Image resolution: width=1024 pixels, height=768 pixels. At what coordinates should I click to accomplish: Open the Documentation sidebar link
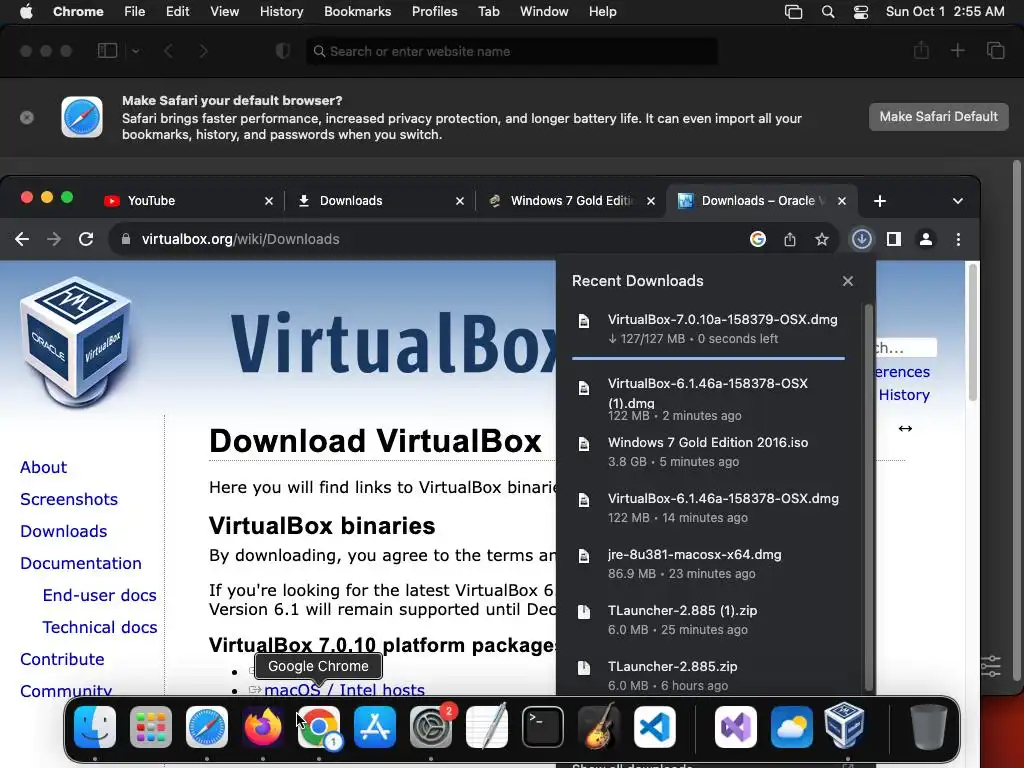(x=81, y=564)
